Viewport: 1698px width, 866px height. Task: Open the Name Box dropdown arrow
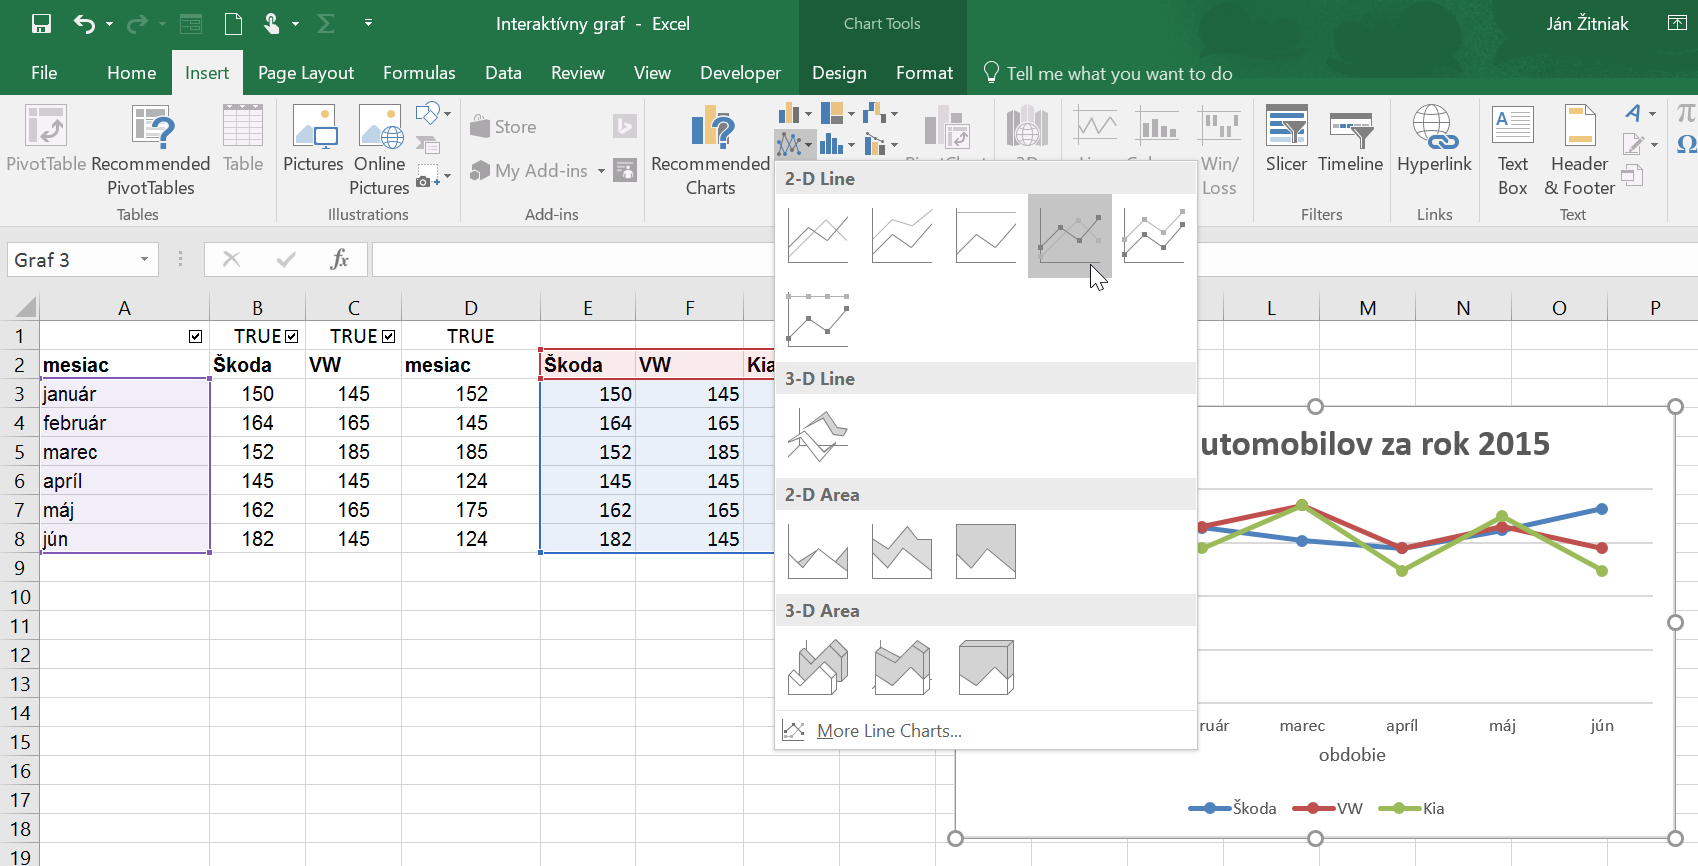pos(144,260)
